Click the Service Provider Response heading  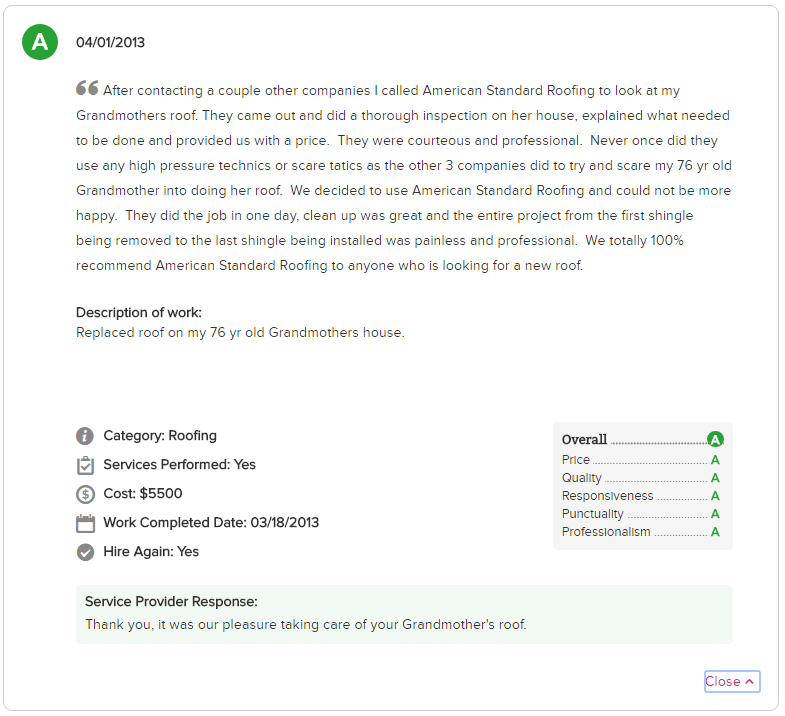pos(171,601)
